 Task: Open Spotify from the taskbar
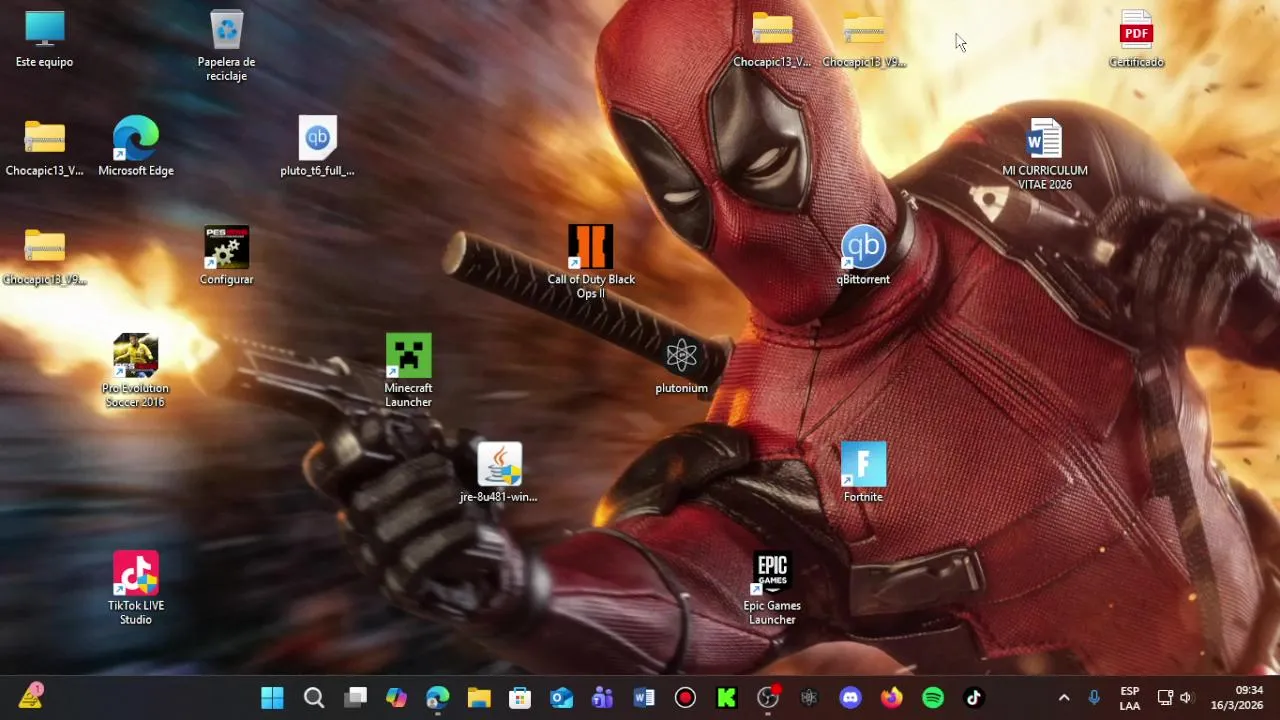coord(933,698)
